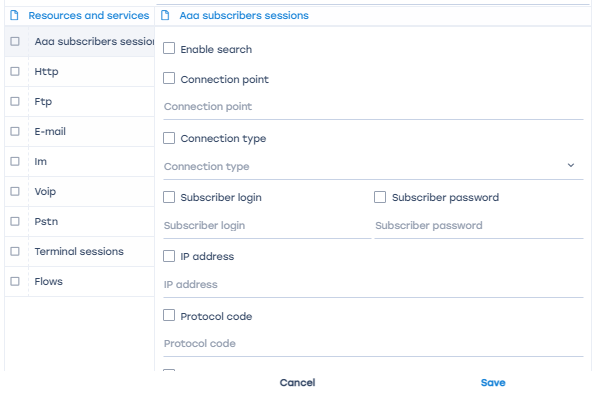Select Terminal sessions in the list

(x=79, y=251)
